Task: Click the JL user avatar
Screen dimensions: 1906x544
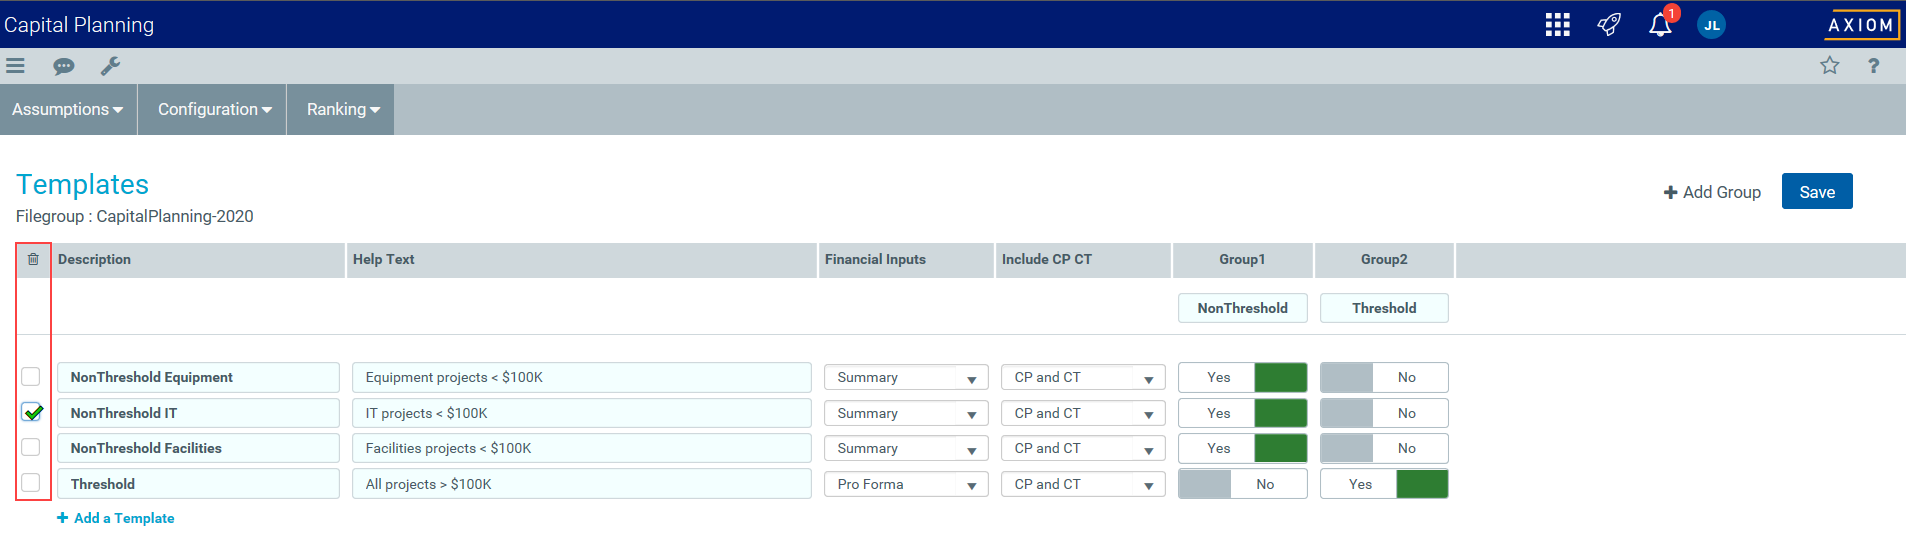Action: [1711, 25]
